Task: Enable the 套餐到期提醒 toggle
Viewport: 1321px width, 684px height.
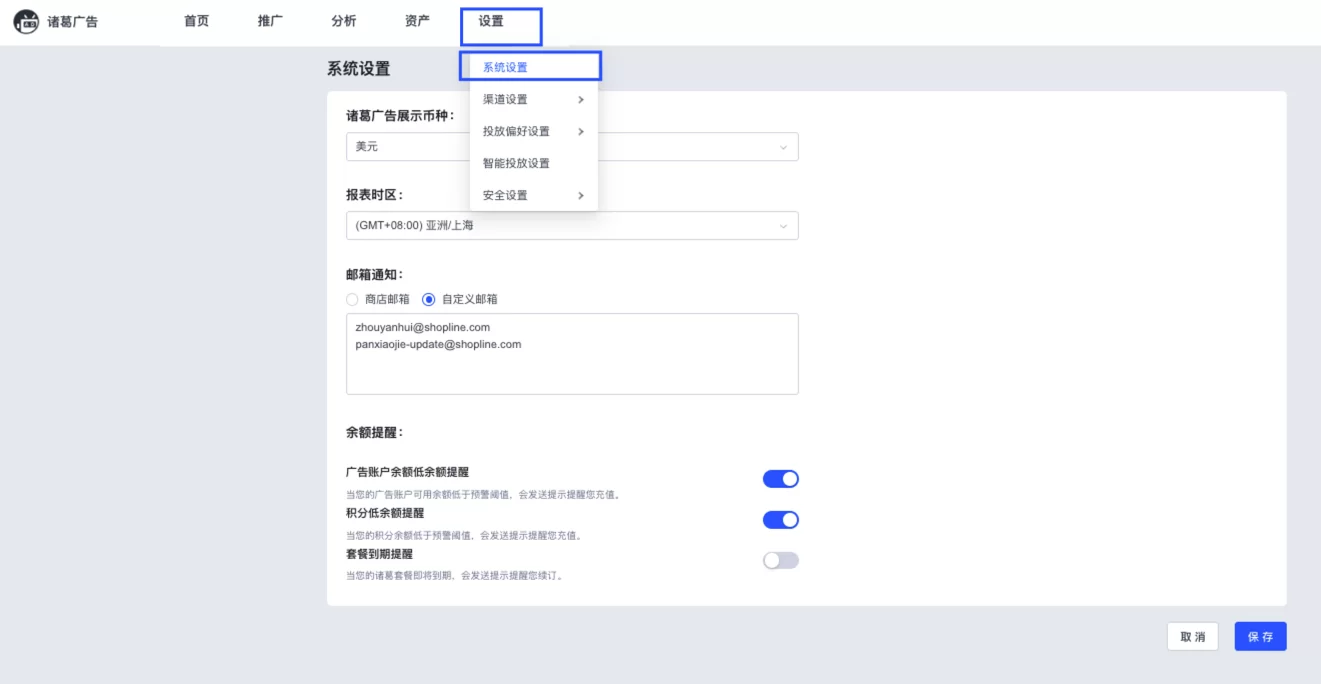Action: [x=781, y=559]
